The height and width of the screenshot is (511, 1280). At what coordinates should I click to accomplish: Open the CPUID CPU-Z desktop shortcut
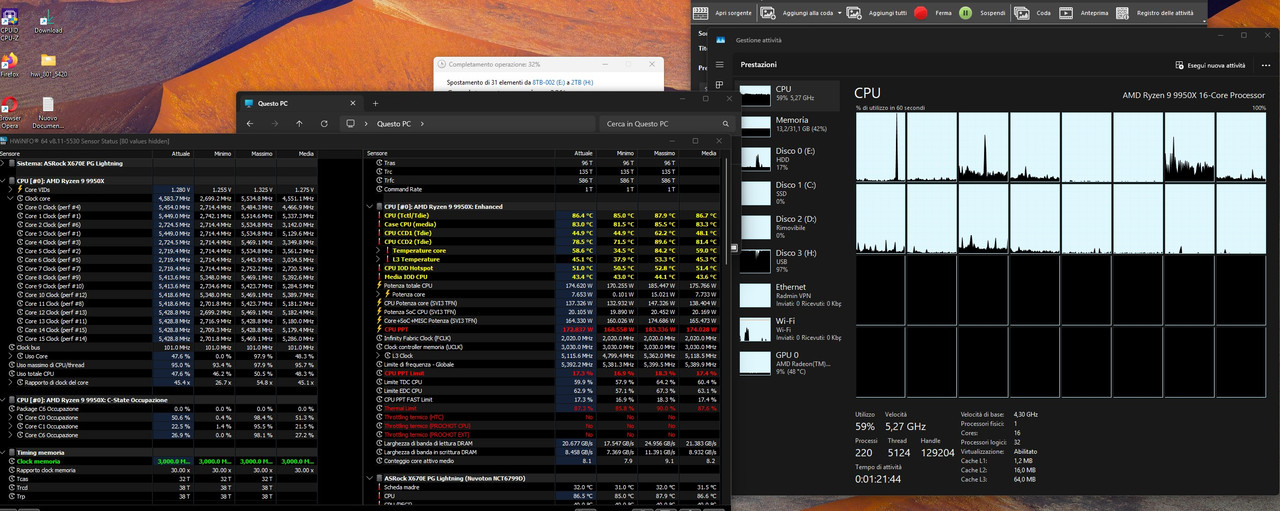point(9,22)
